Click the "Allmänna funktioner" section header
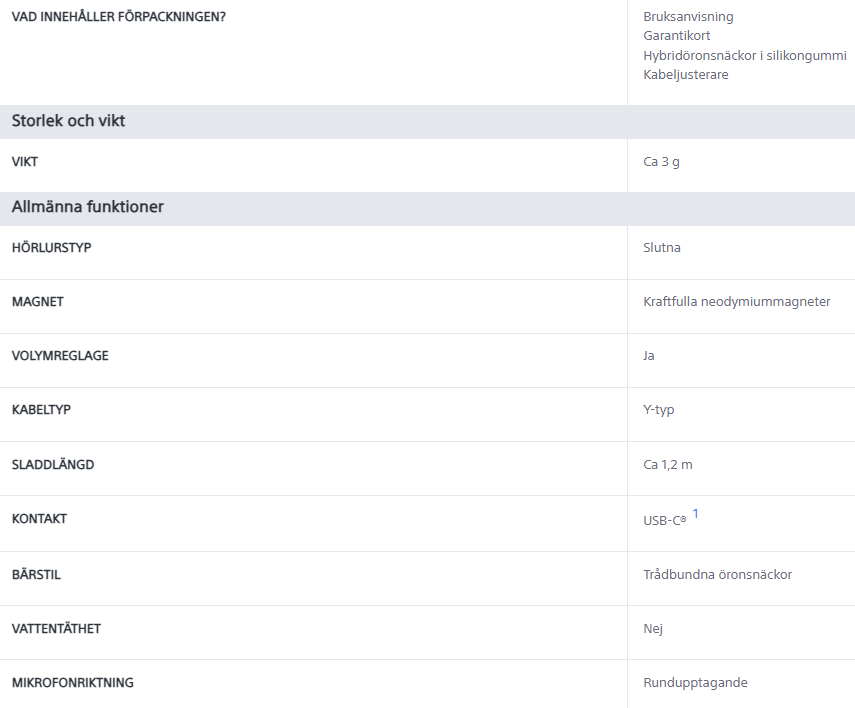Image resolution: width=855 pixels, height=708 pixels. pyautogui.click(x=87, y=208)
